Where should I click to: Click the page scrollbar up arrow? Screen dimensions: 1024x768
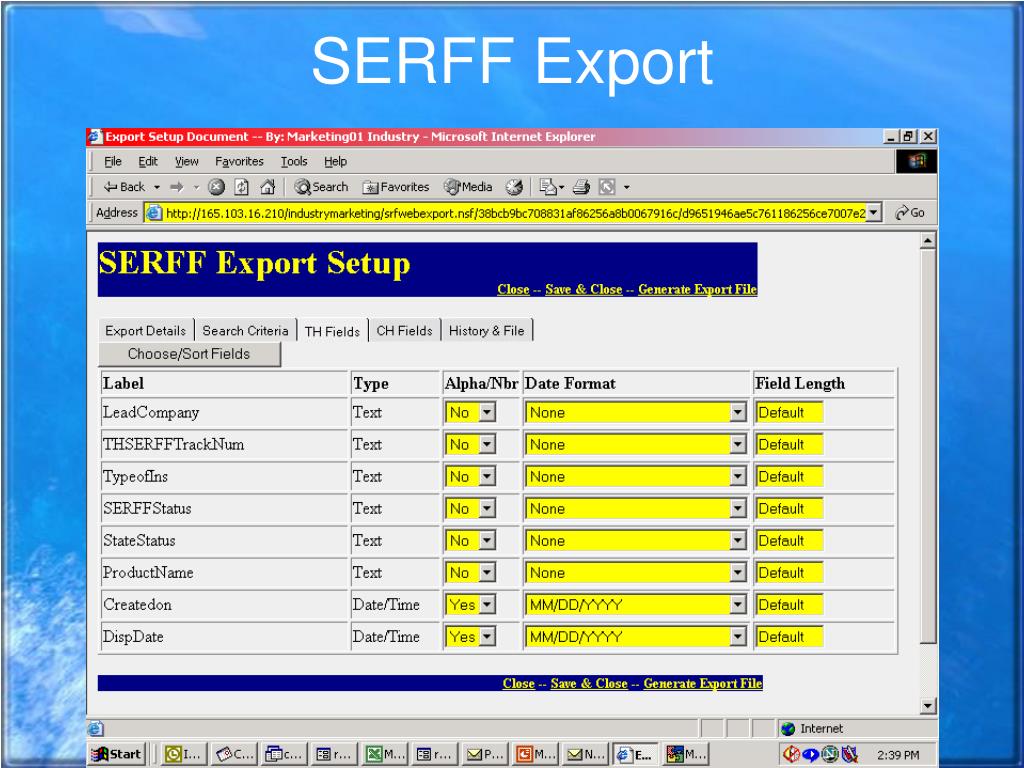928,241
